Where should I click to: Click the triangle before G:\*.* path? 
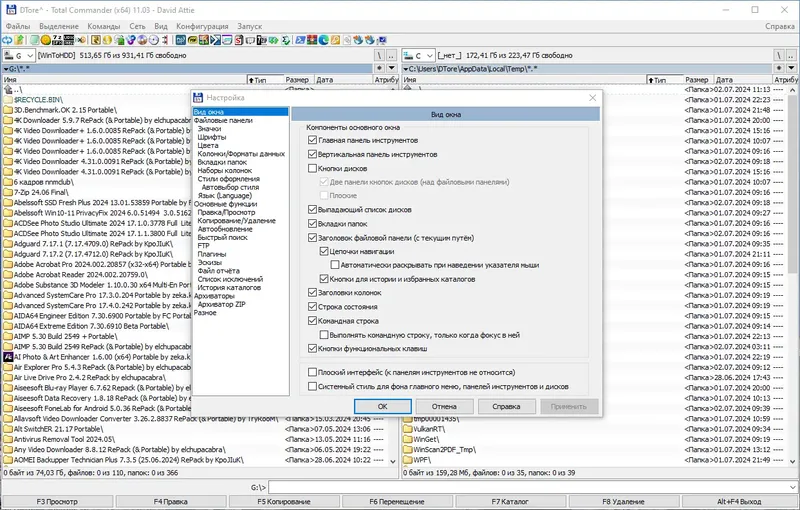(x=6, y=69)
